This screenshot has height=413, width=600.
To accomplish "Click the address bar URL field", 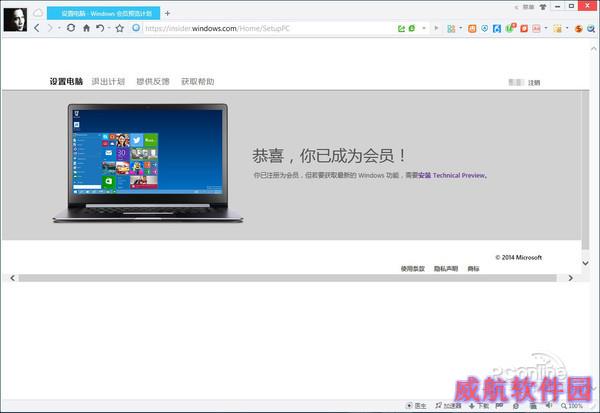I will (260, 28).
